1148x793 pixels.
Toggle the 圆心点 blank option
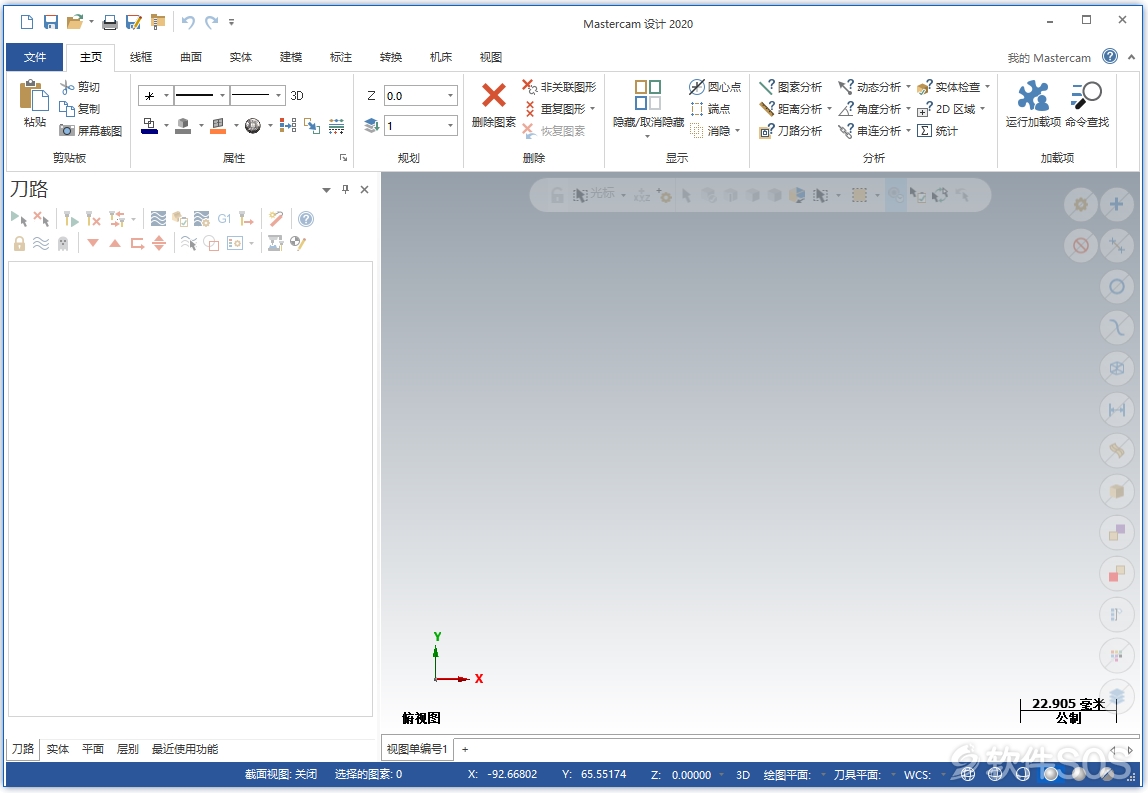pos(715,86)
